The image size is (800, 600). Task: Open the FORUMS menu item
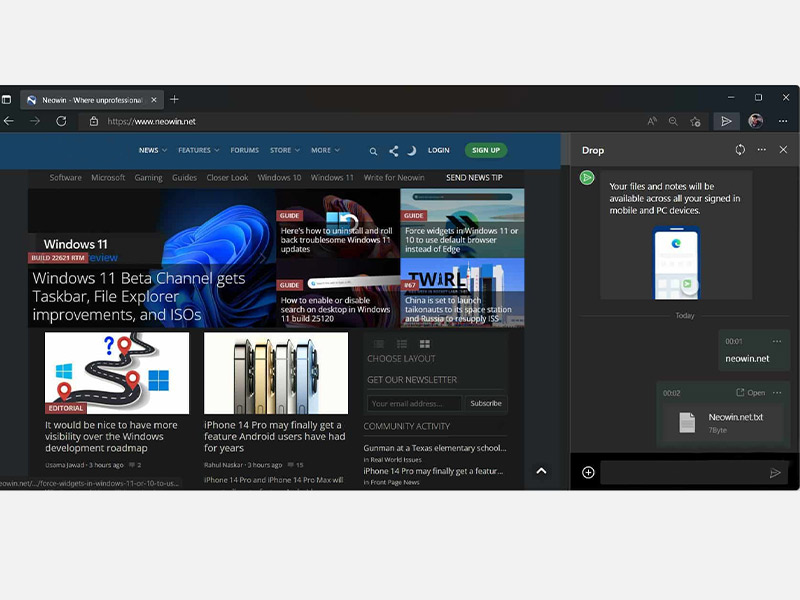[x=244, y=151]
